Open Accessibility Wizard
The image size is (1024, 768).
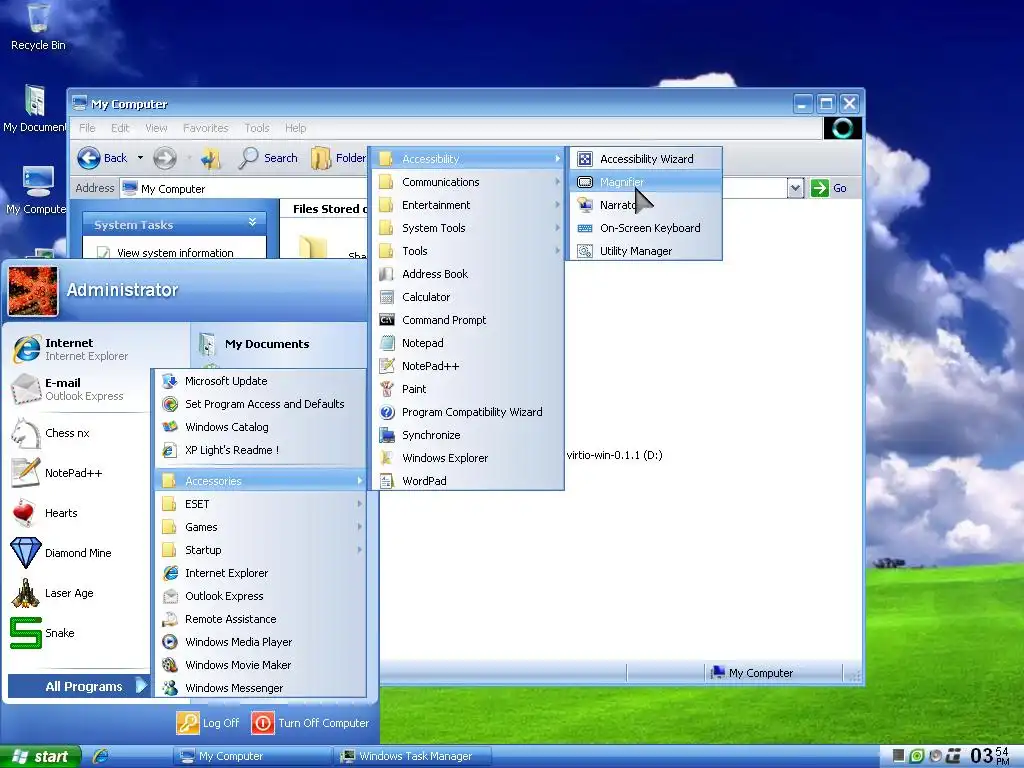[x=645, y=159]
